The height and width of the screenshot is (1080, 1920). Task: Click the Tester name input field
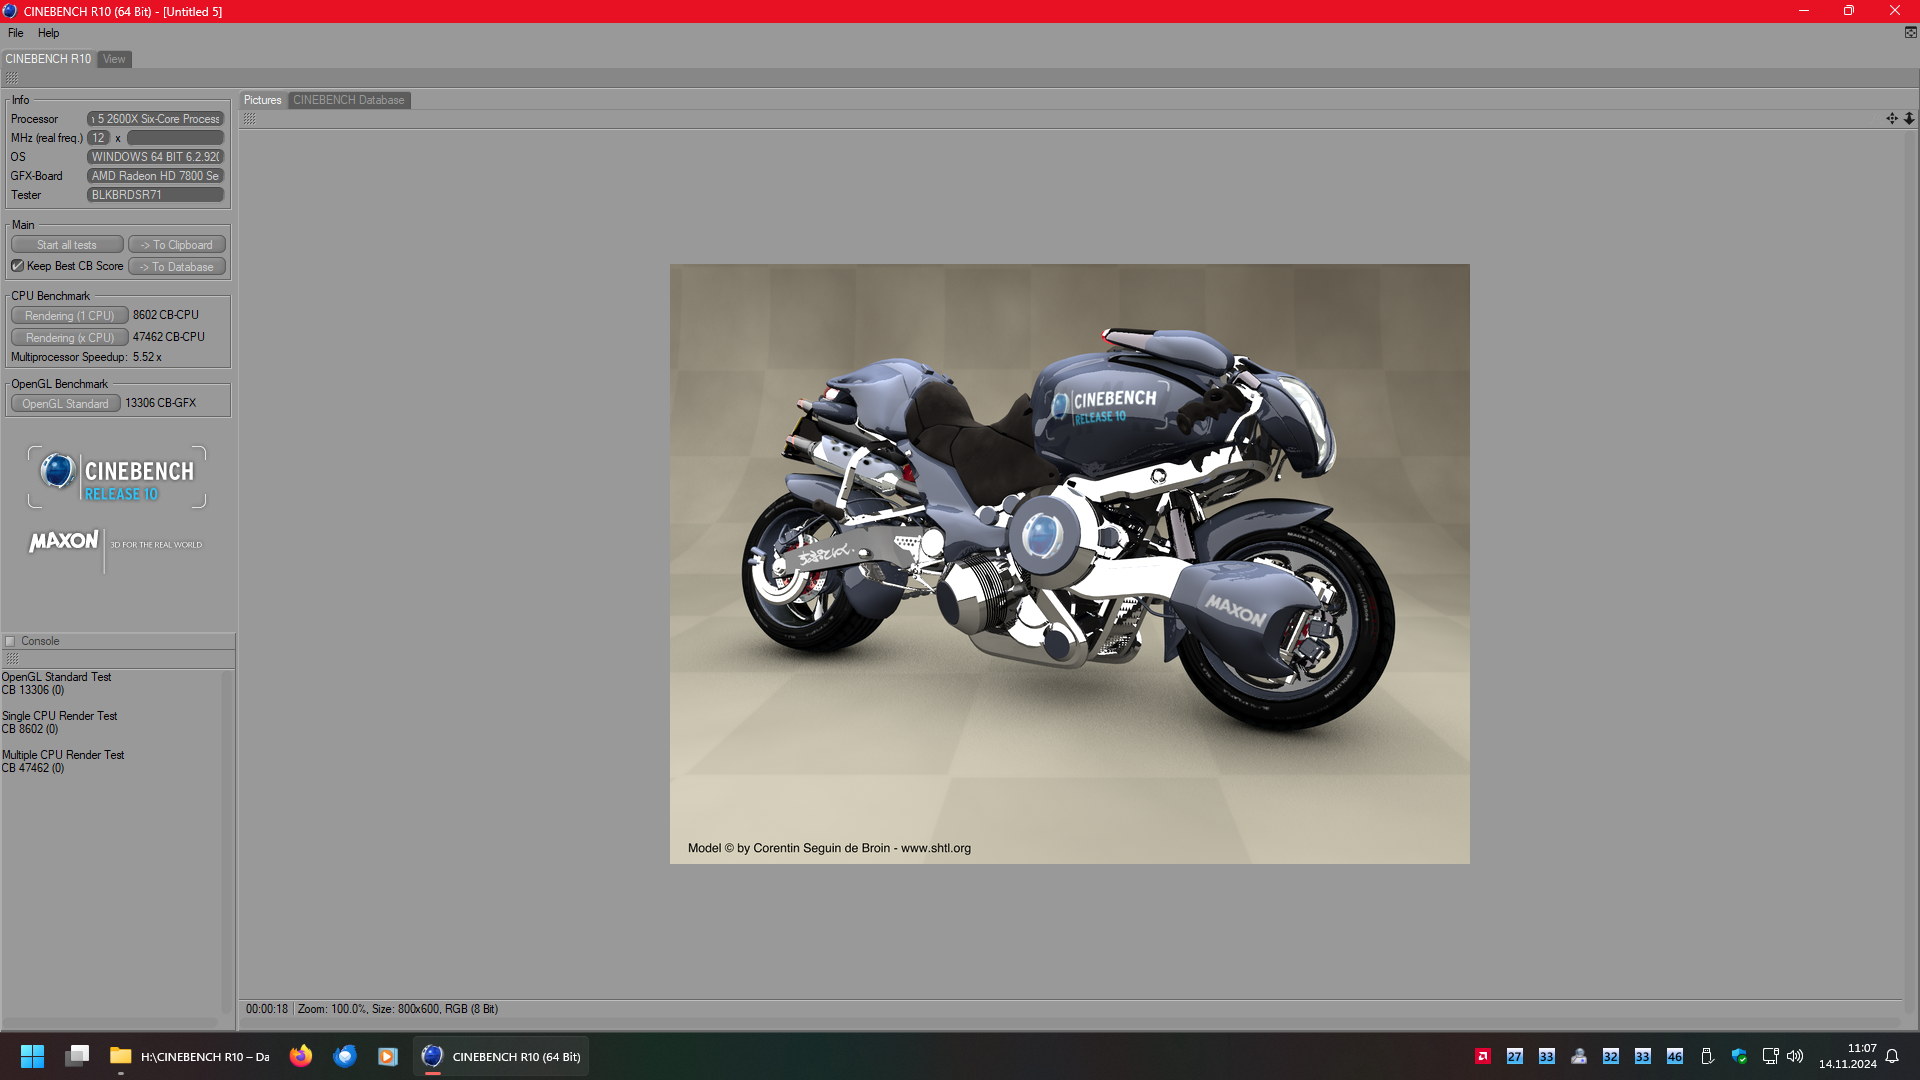(x=155, y=195)
